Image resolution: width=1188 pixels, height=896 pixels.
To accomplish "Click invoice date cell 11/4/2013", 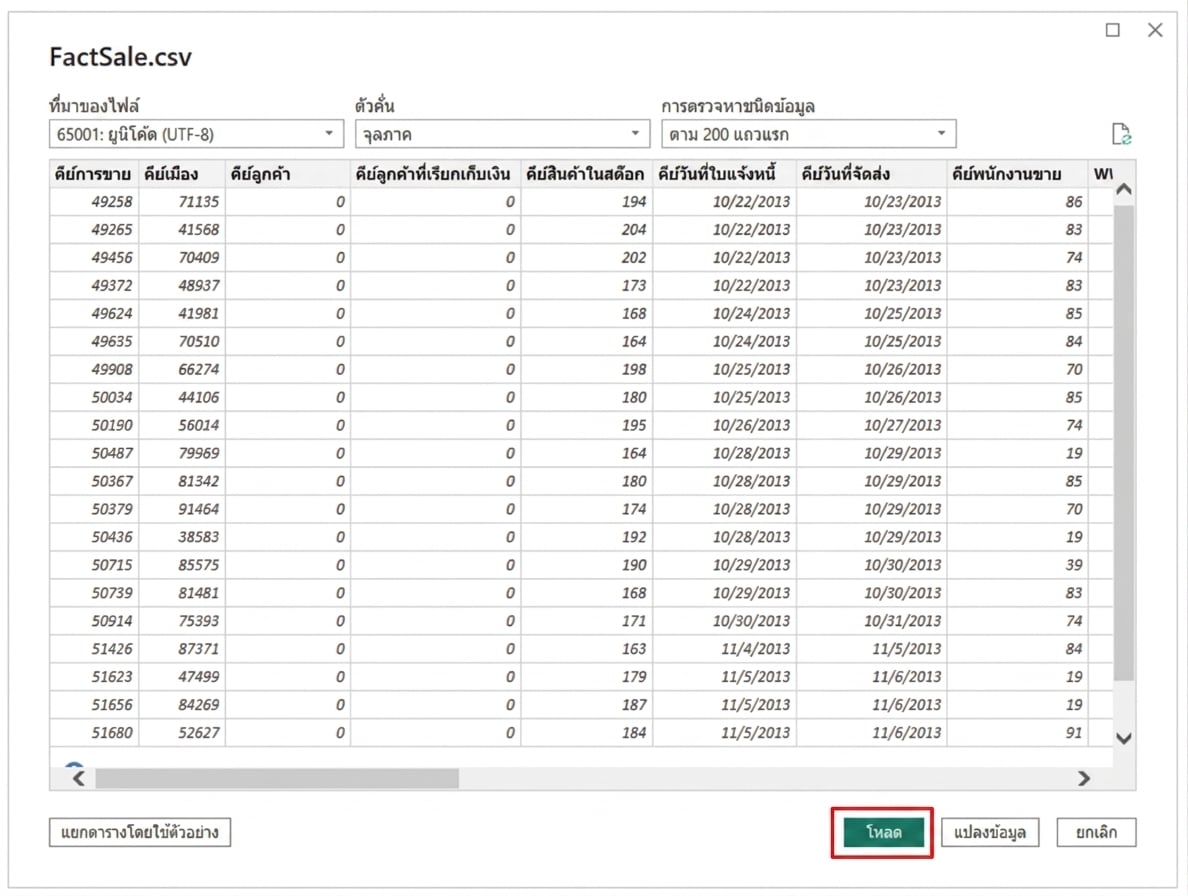I will (x=724, y=649).
